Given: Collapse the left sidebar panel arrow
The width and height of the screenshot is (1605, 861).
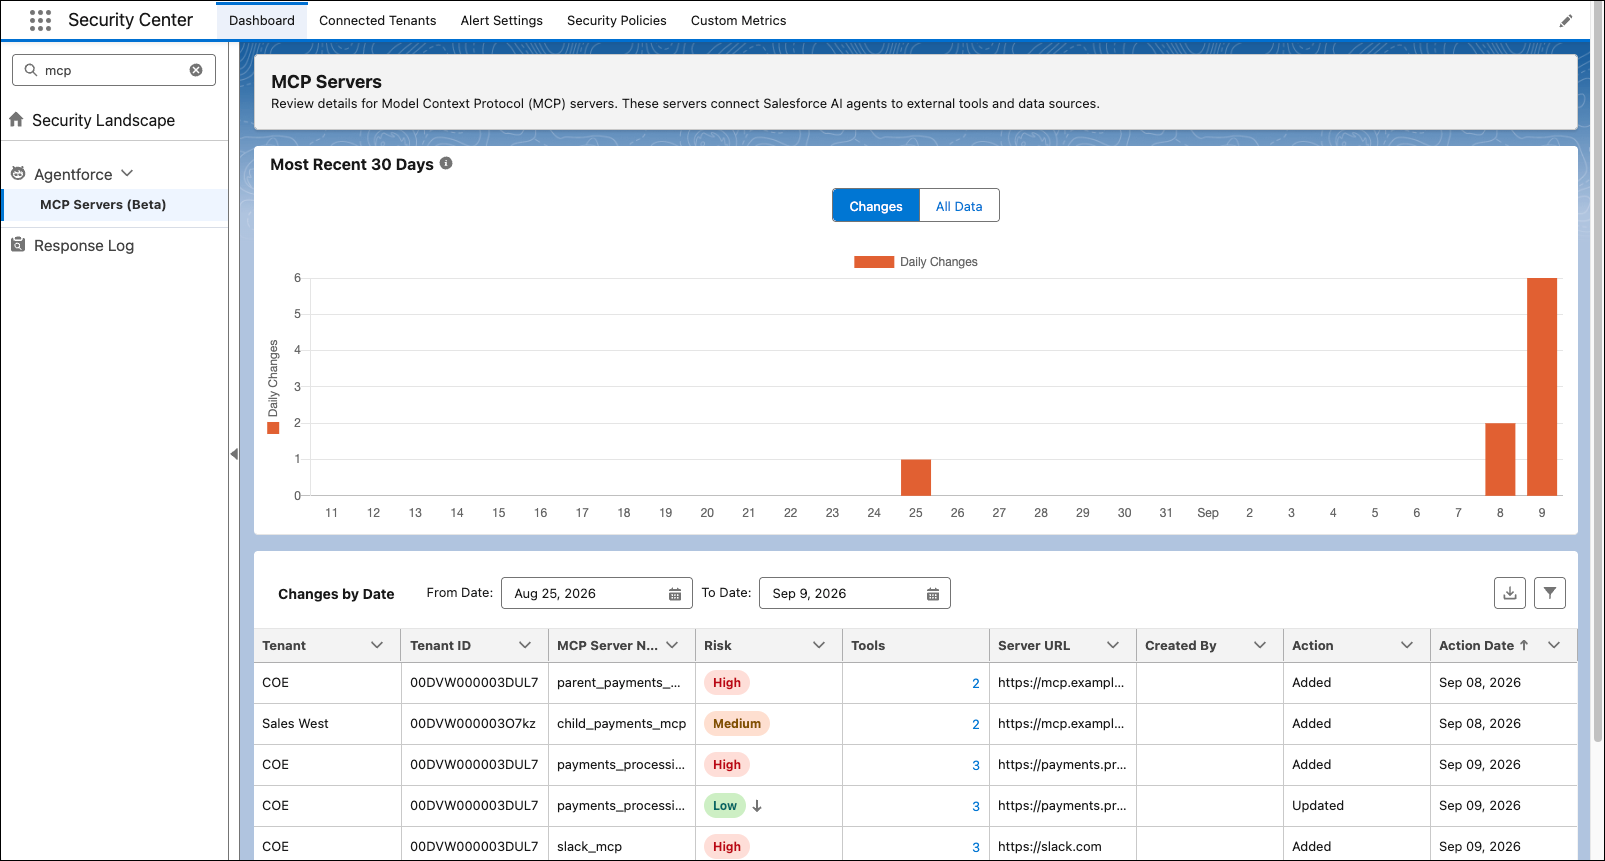Looking at the screenshot, I should point(234,454).
